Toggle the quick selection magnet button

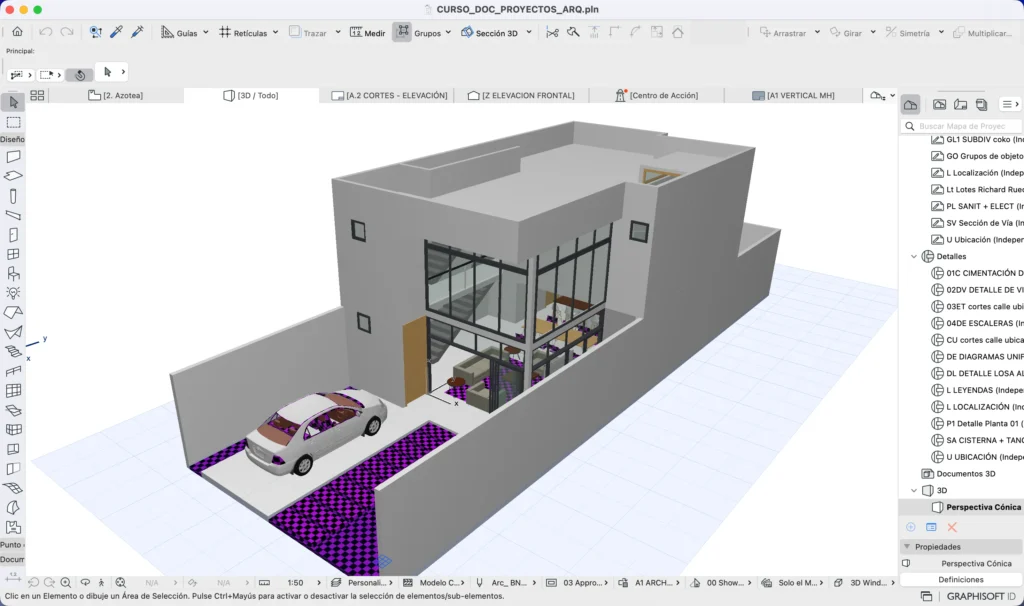pos(80,74)
